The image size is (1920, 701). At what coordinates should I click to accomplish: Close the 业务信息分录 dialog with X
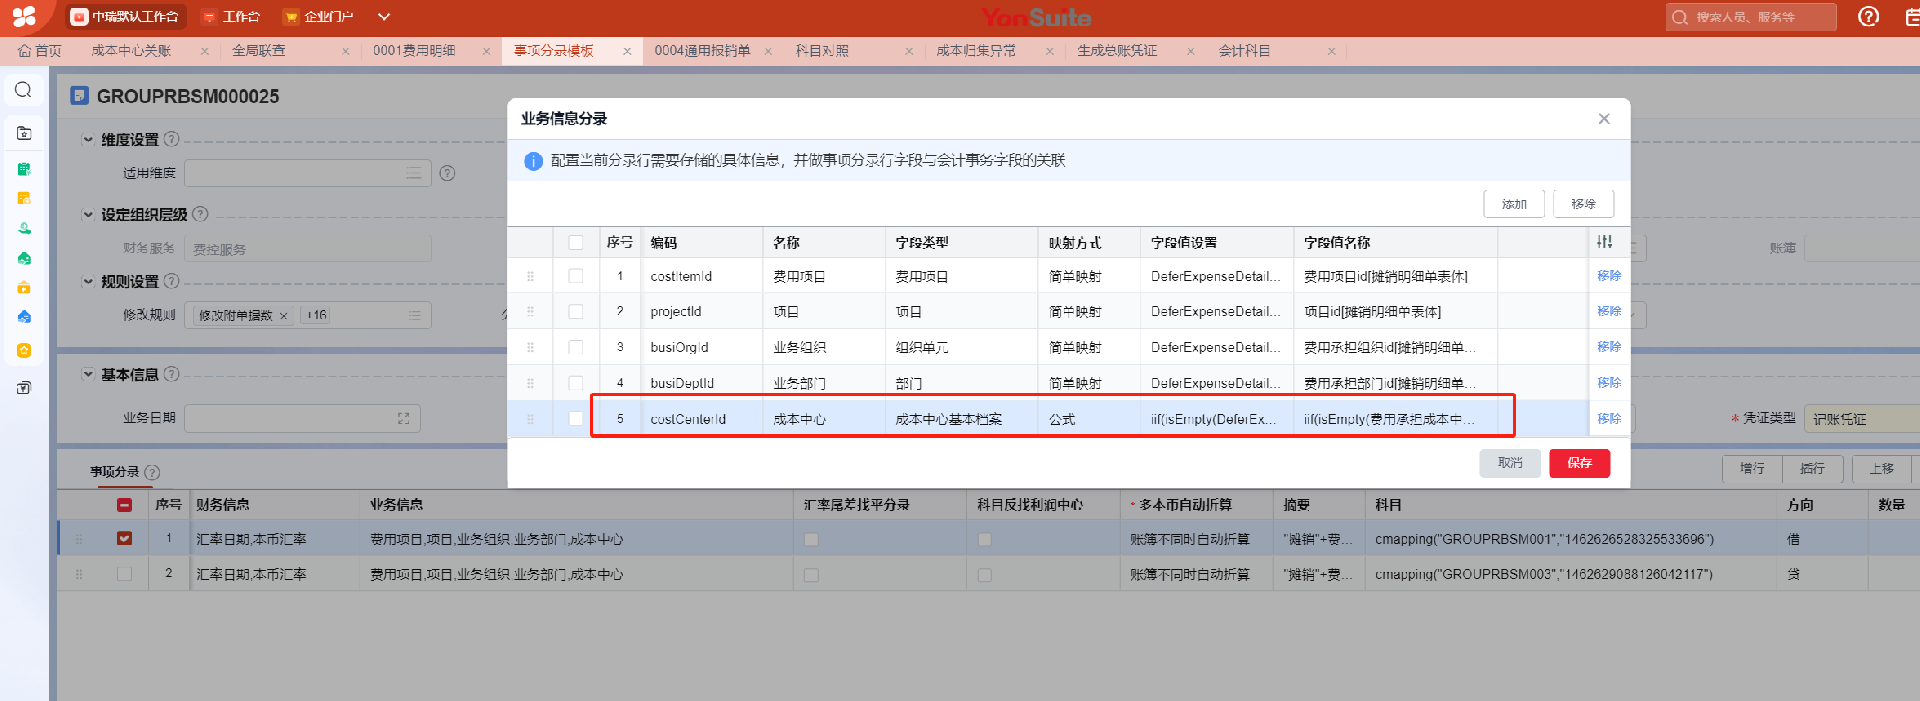pos(1604,119)
